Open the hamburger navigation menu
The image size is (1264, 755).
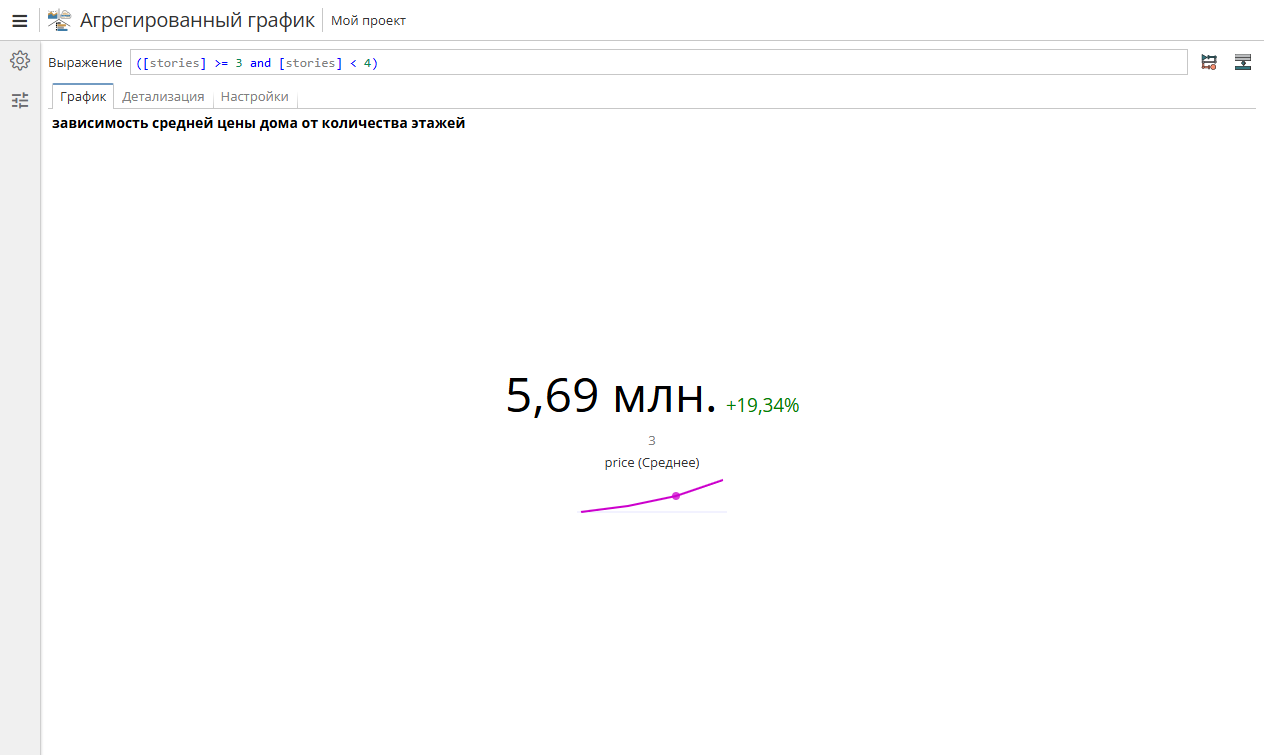[19, 20]
